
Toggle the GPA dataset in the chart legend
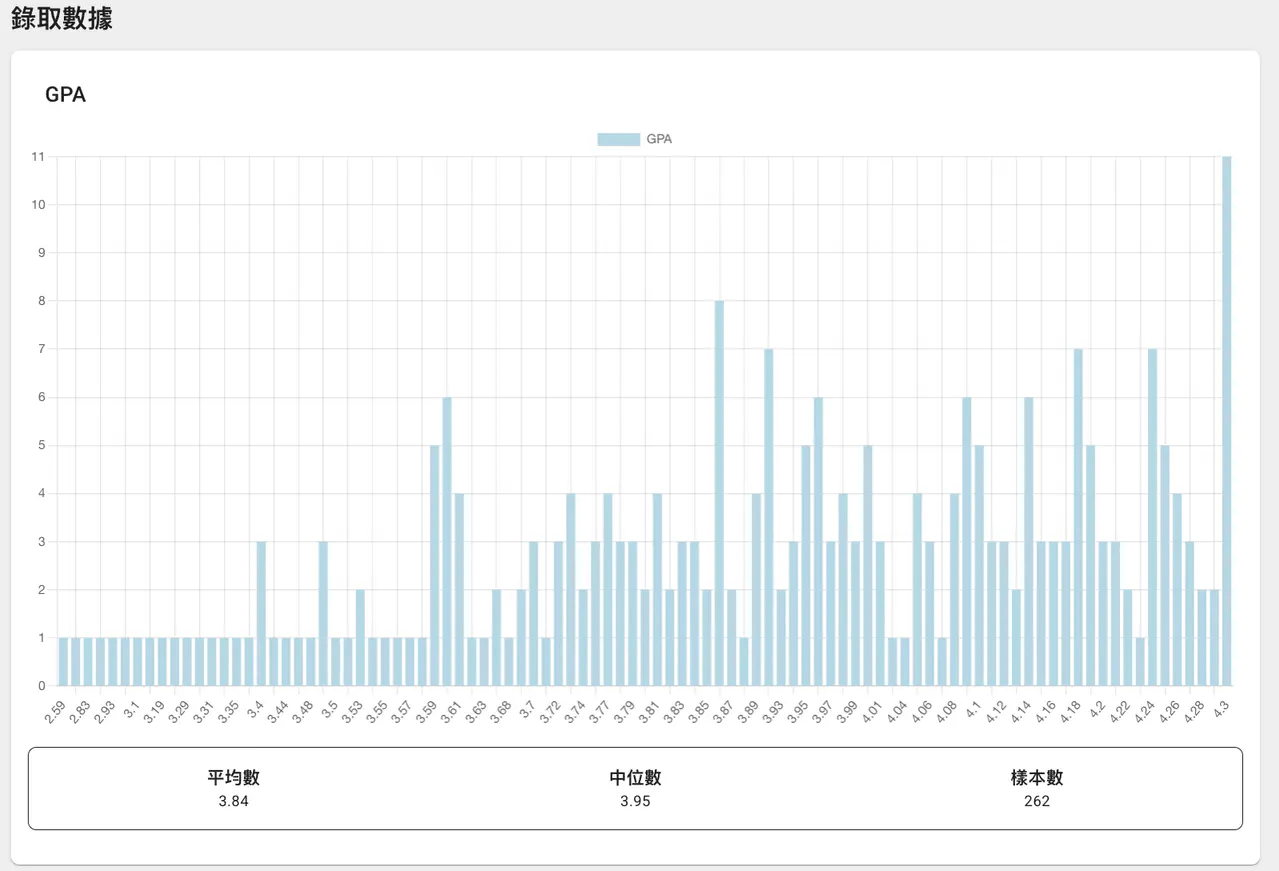[635, 139]
